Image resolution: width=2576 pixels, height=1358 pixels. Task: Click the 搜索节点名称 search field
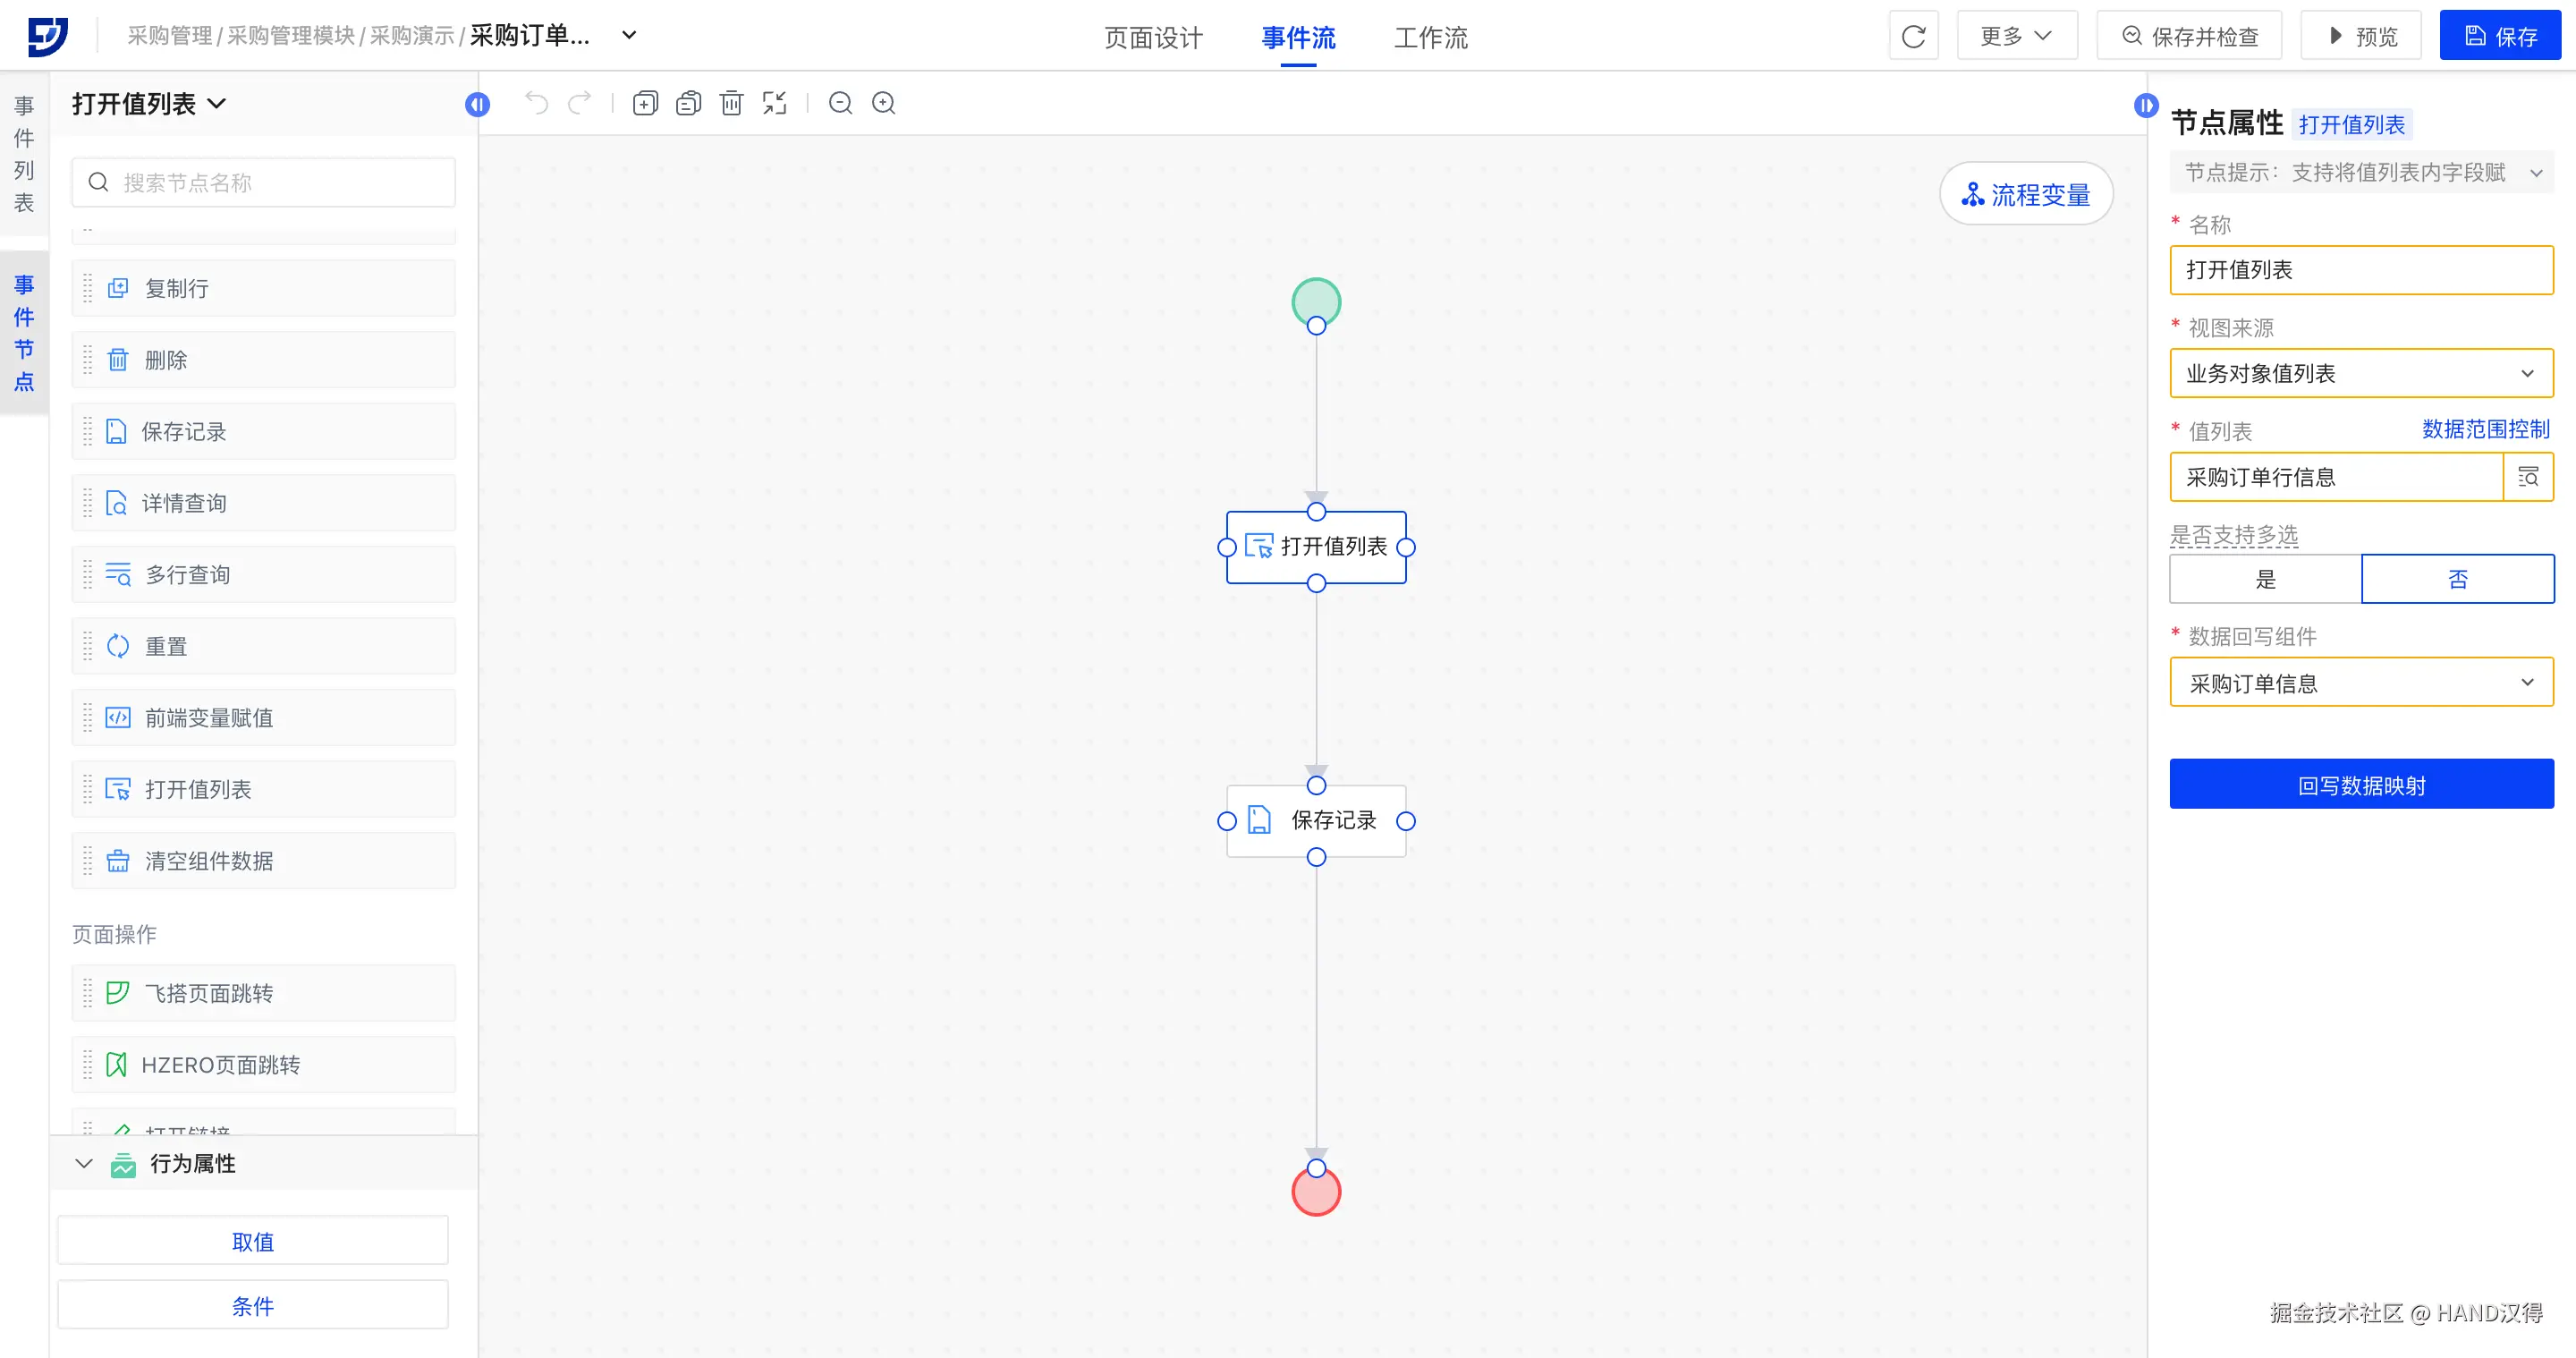pos(264,182)
